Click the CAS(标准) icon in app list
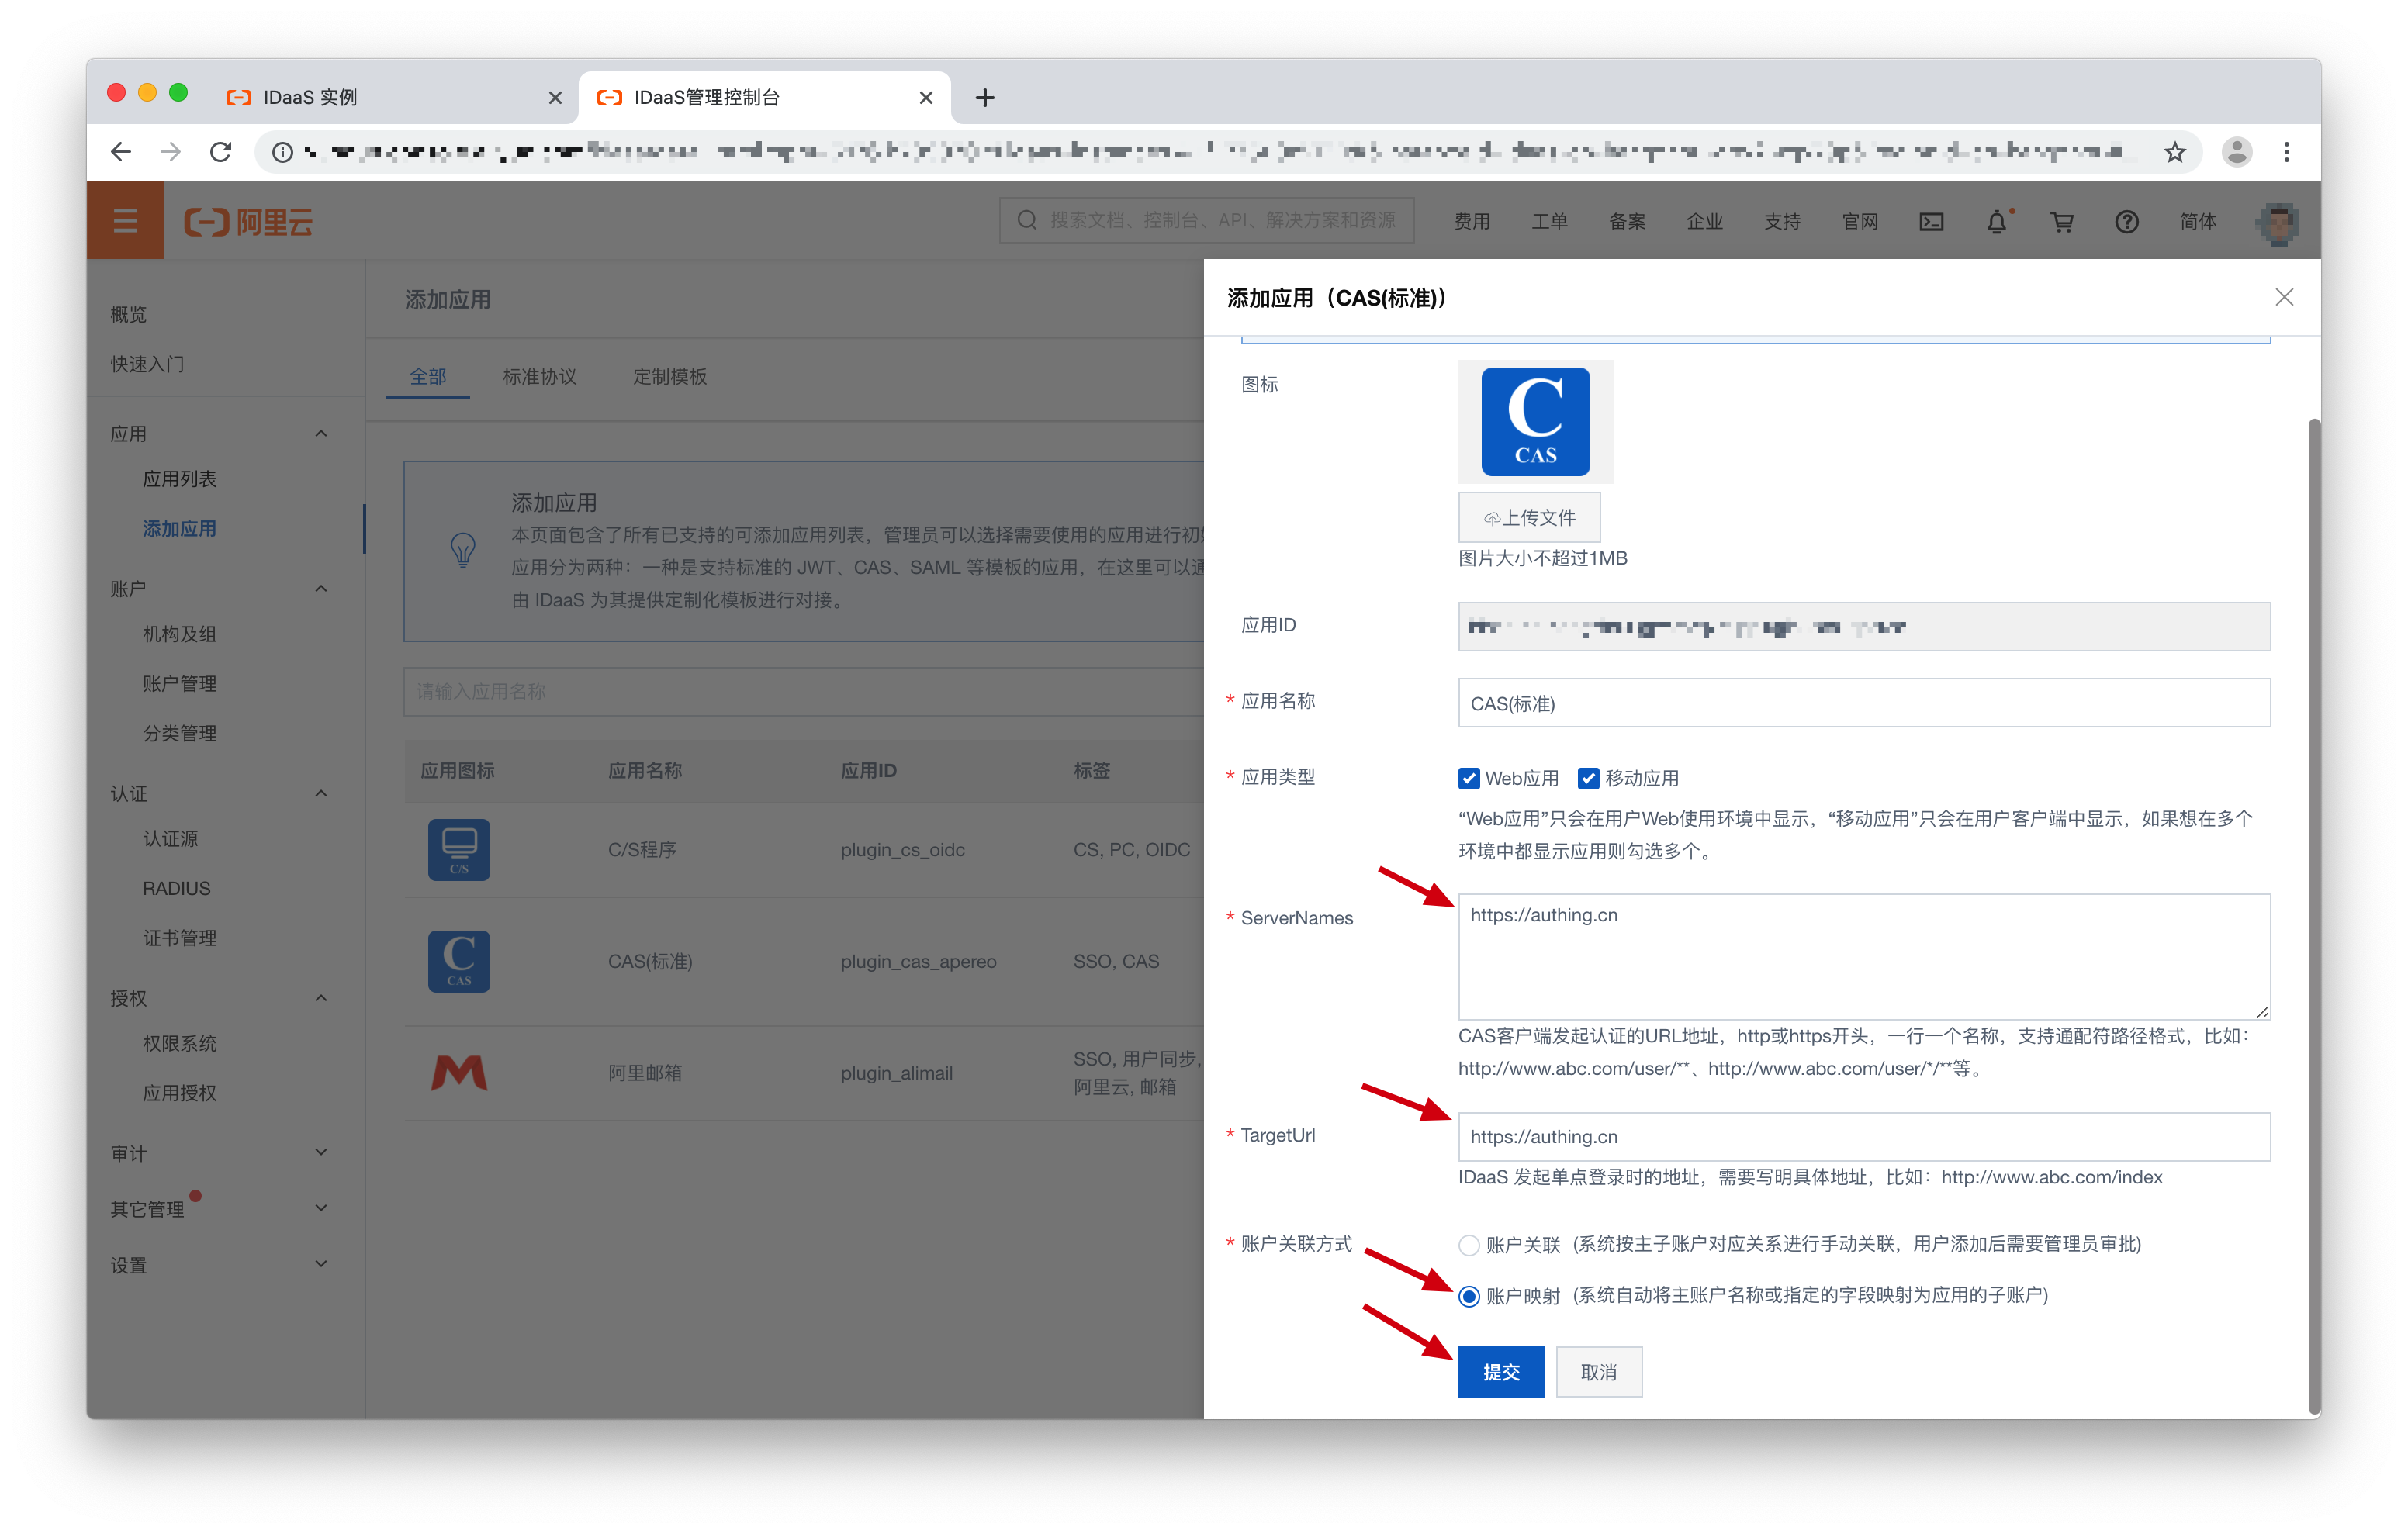Viewport: 2408px width, 1534px height. tap(459, 961)
